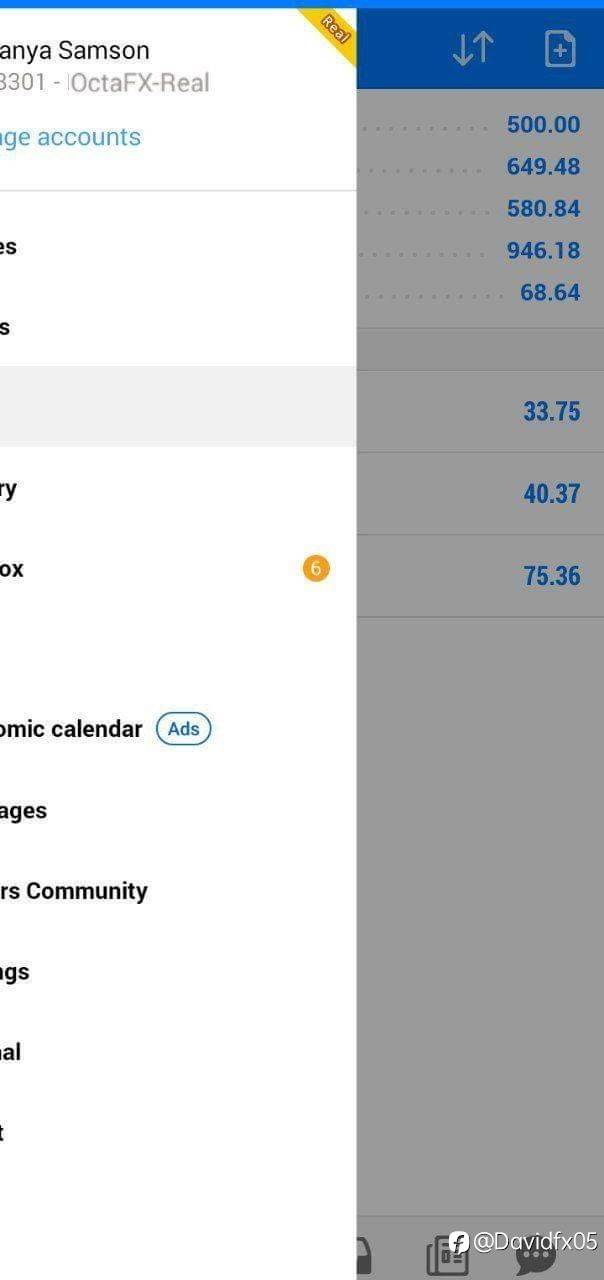Open the Mailbox entry in the drawer

coord(12,569)
